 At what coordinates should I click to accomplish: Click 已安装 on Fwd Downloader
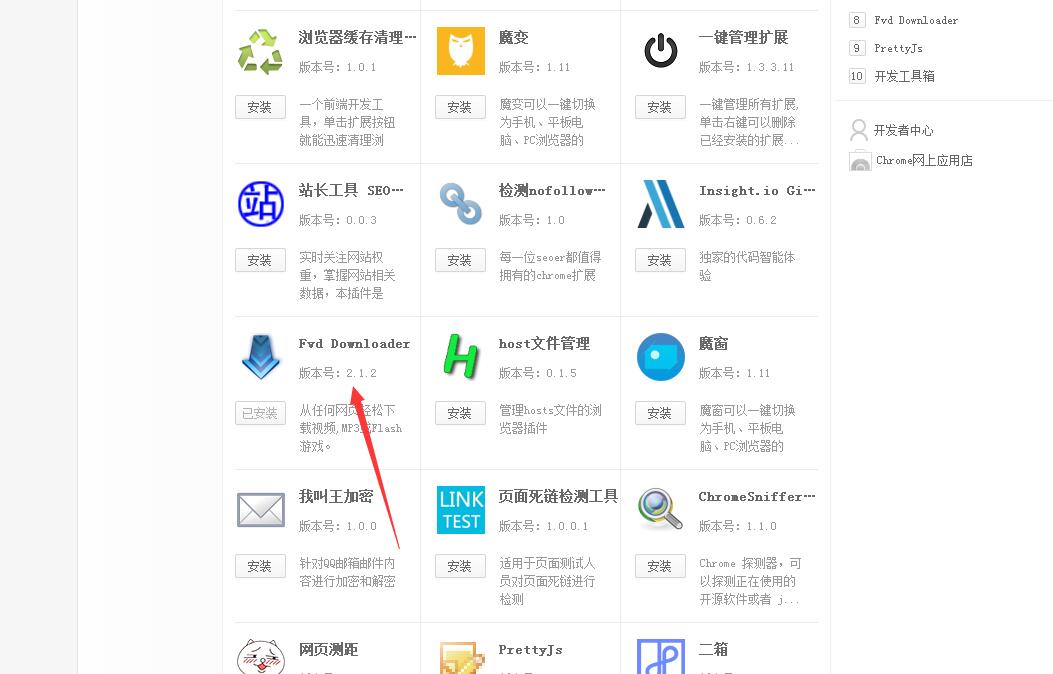[260, 412]
